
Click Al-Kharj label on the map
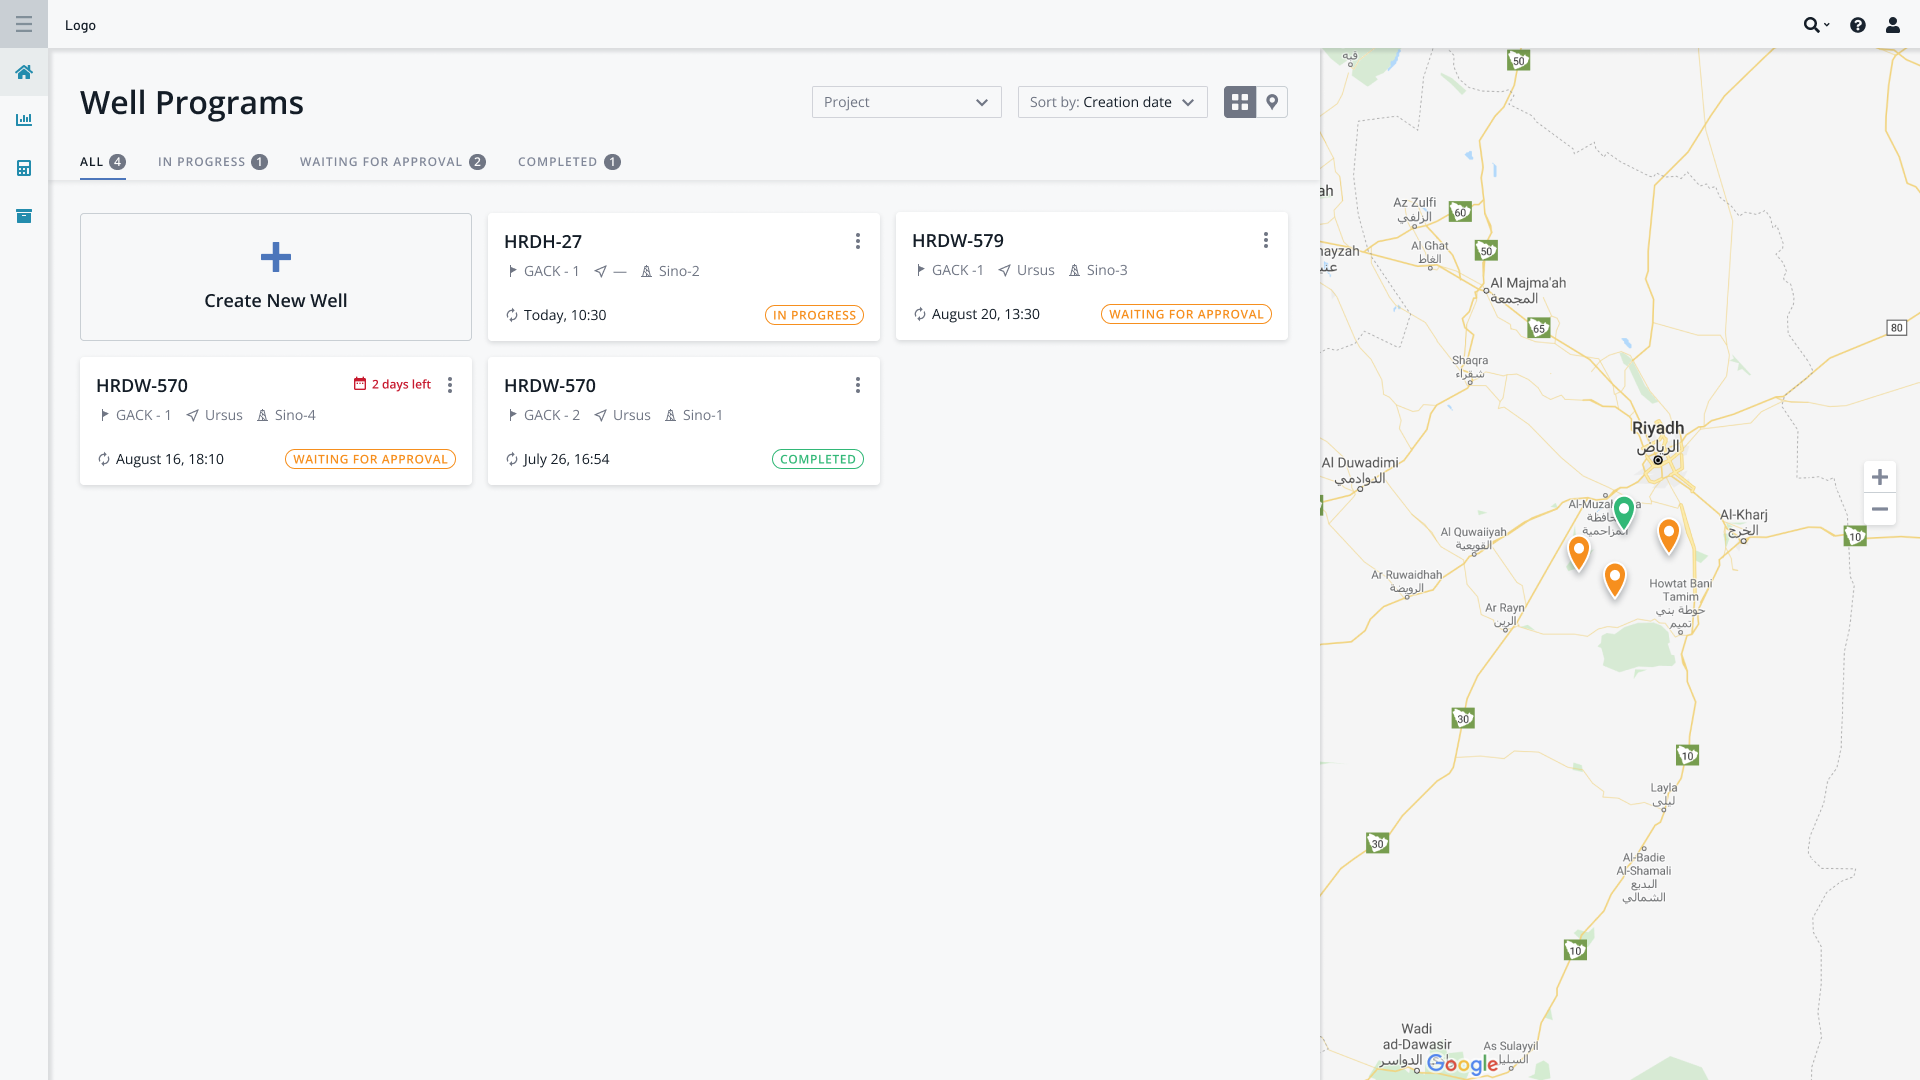1744,515
